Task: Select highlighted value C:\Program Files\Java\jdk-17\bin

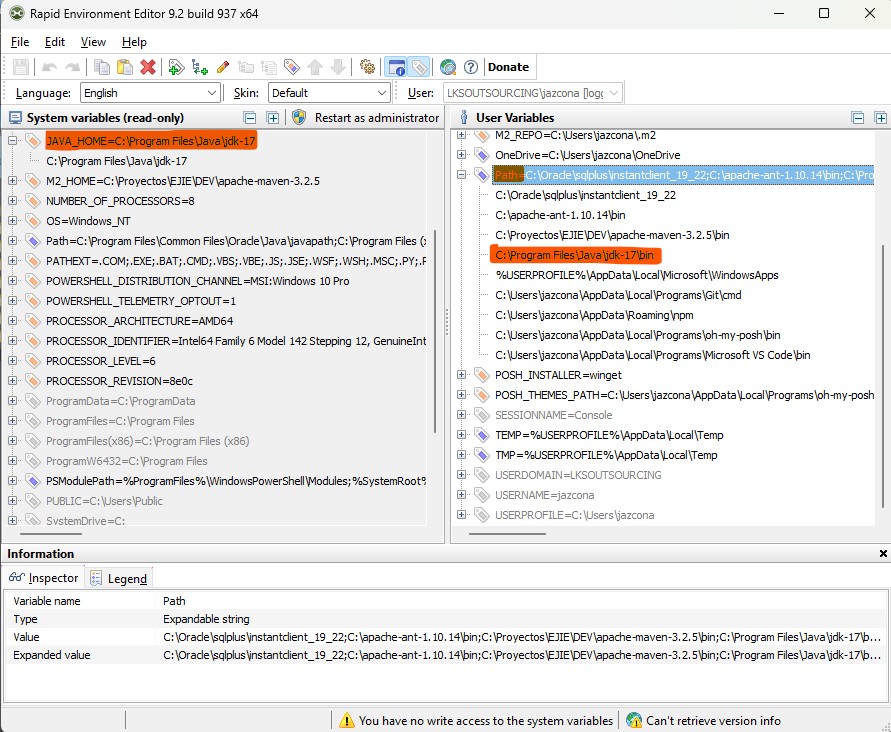Action: tap(574, 255)
